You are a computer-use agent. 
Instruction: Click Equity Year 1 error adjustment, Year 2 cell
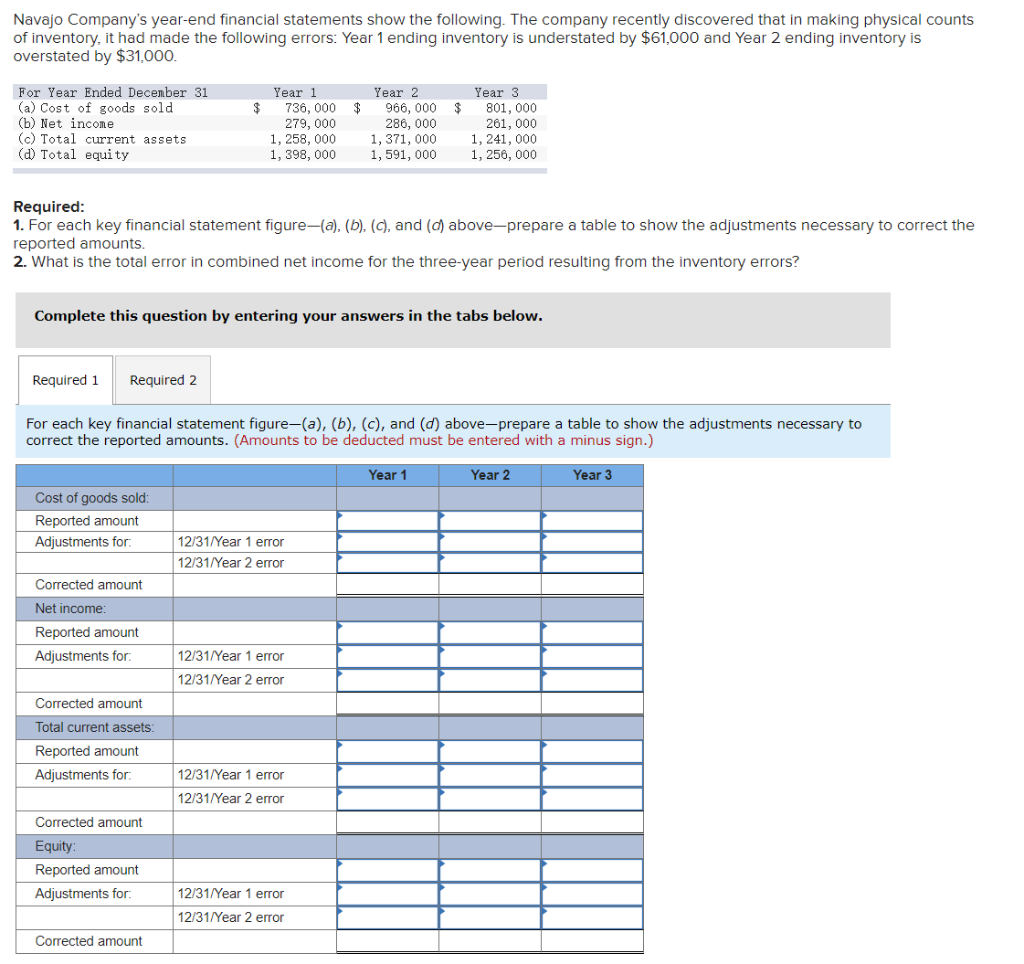pos(490,894)
